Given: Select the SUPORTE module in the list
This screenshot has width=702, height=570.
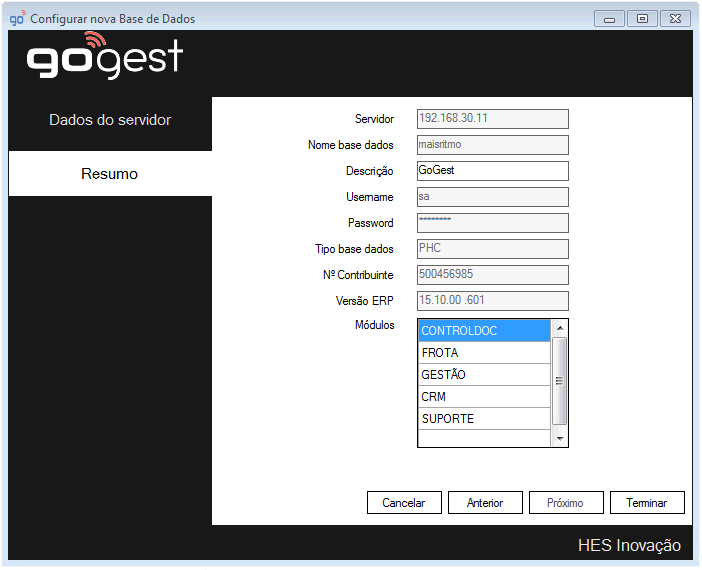Looking at the screenshot, I should click(484, 419).
